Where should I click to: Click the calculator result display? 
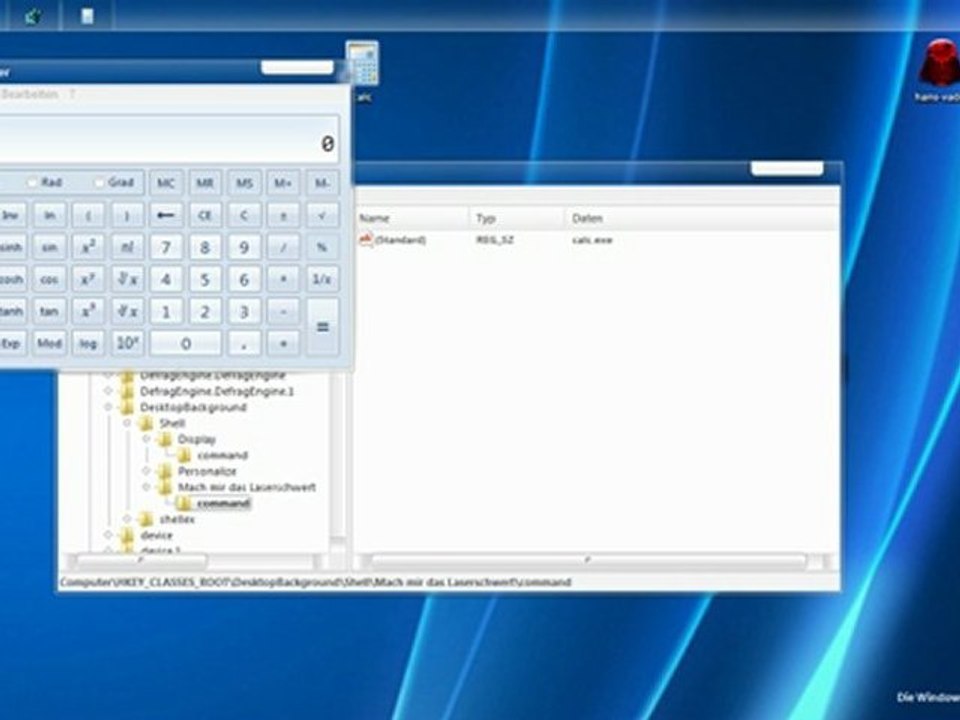pyautogui.click(x=169, y=140)
